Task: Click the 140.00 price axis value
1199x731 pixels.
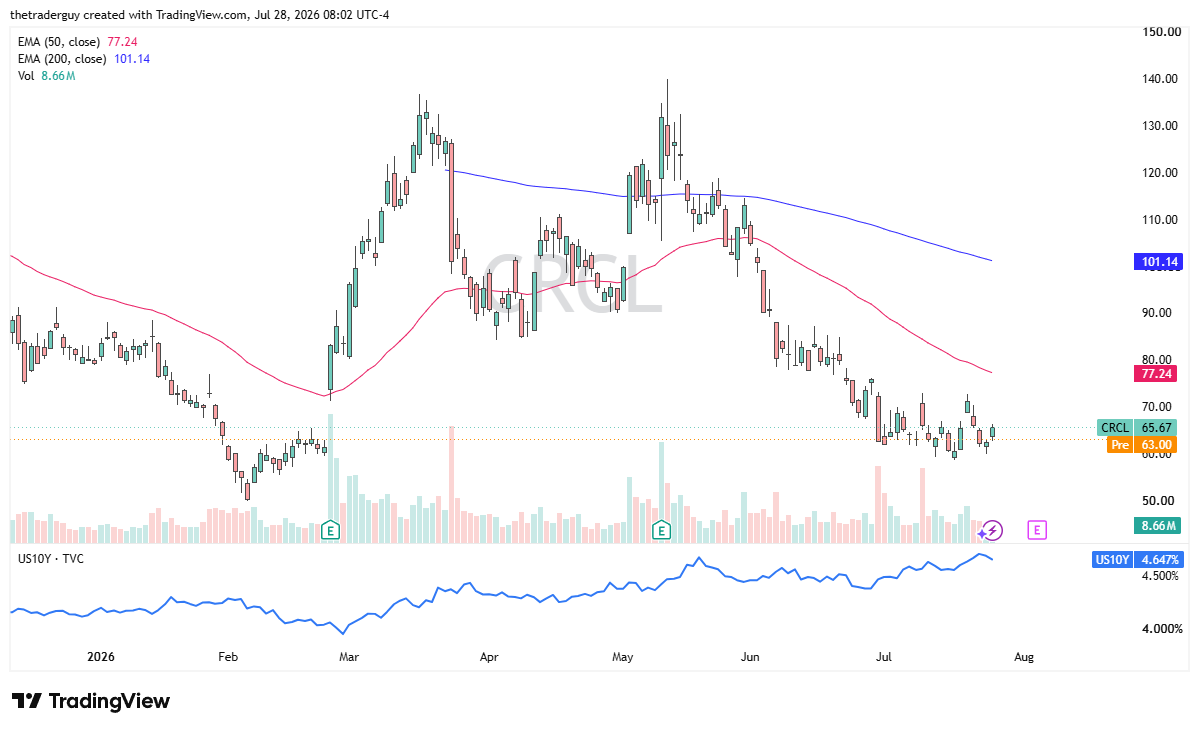Action: [x=1160, y=79]
